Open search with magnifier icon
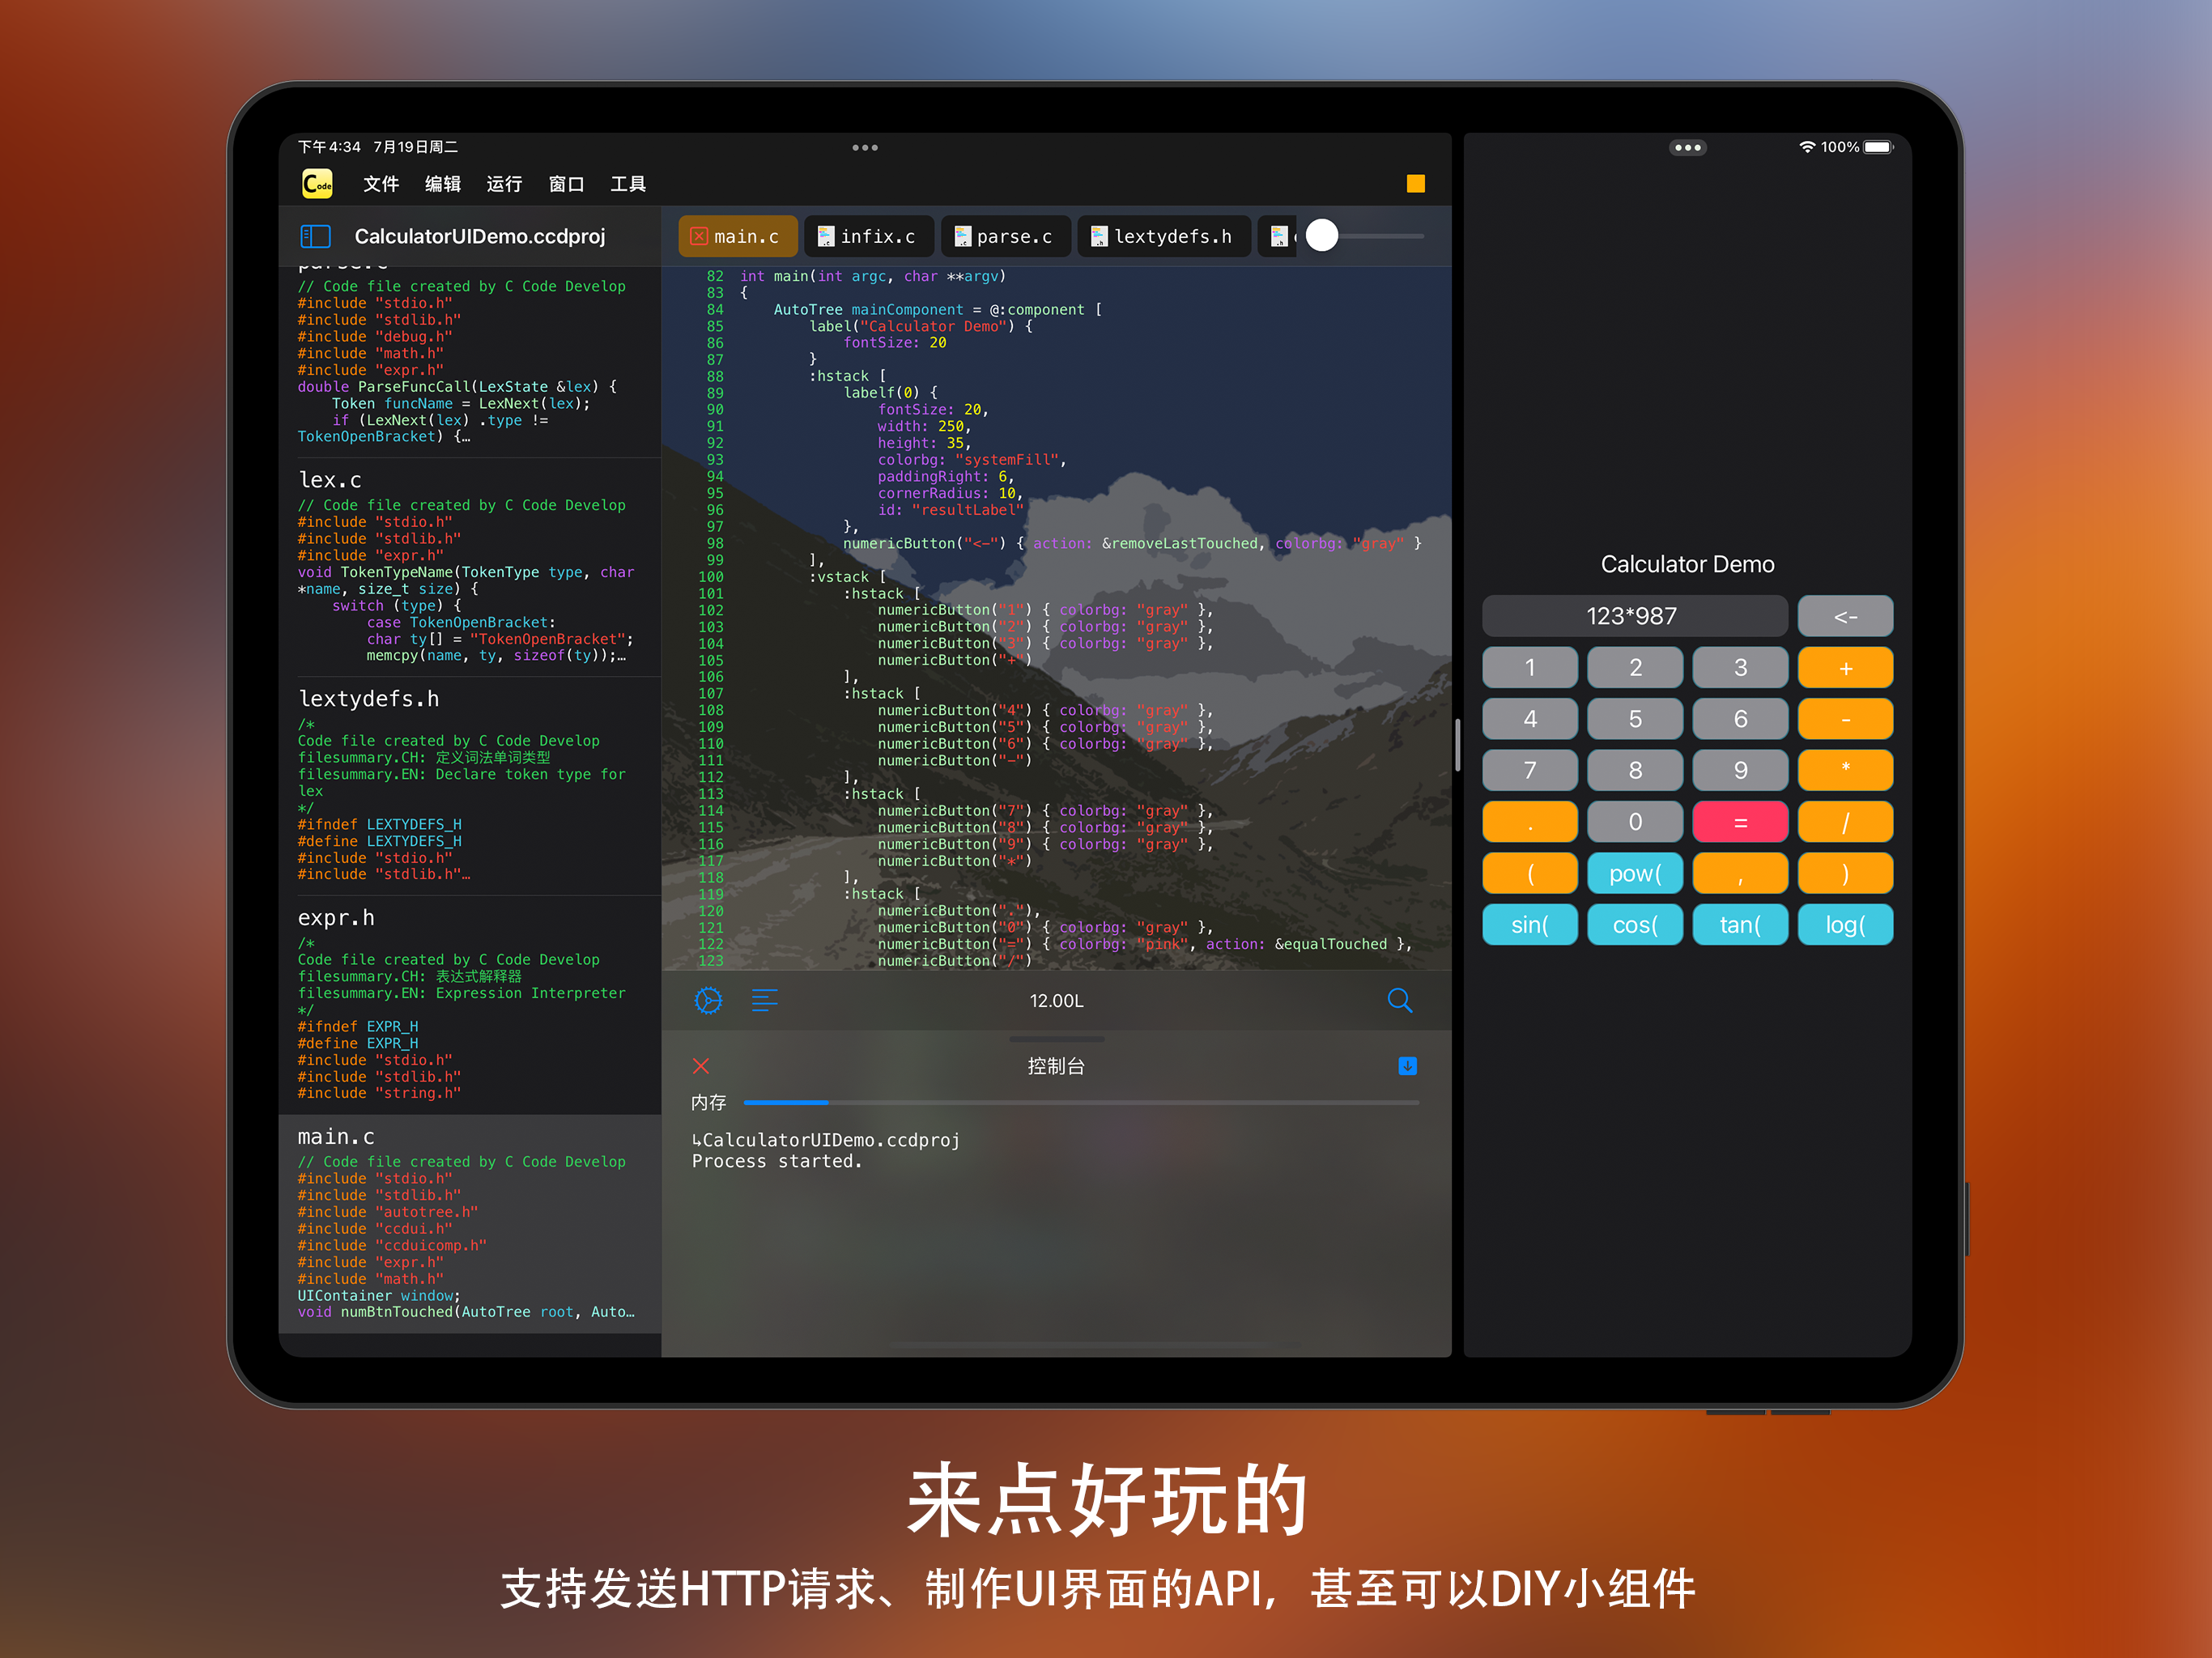The height and width of the screenshot is (1658, 2212). point(1399,1000)
